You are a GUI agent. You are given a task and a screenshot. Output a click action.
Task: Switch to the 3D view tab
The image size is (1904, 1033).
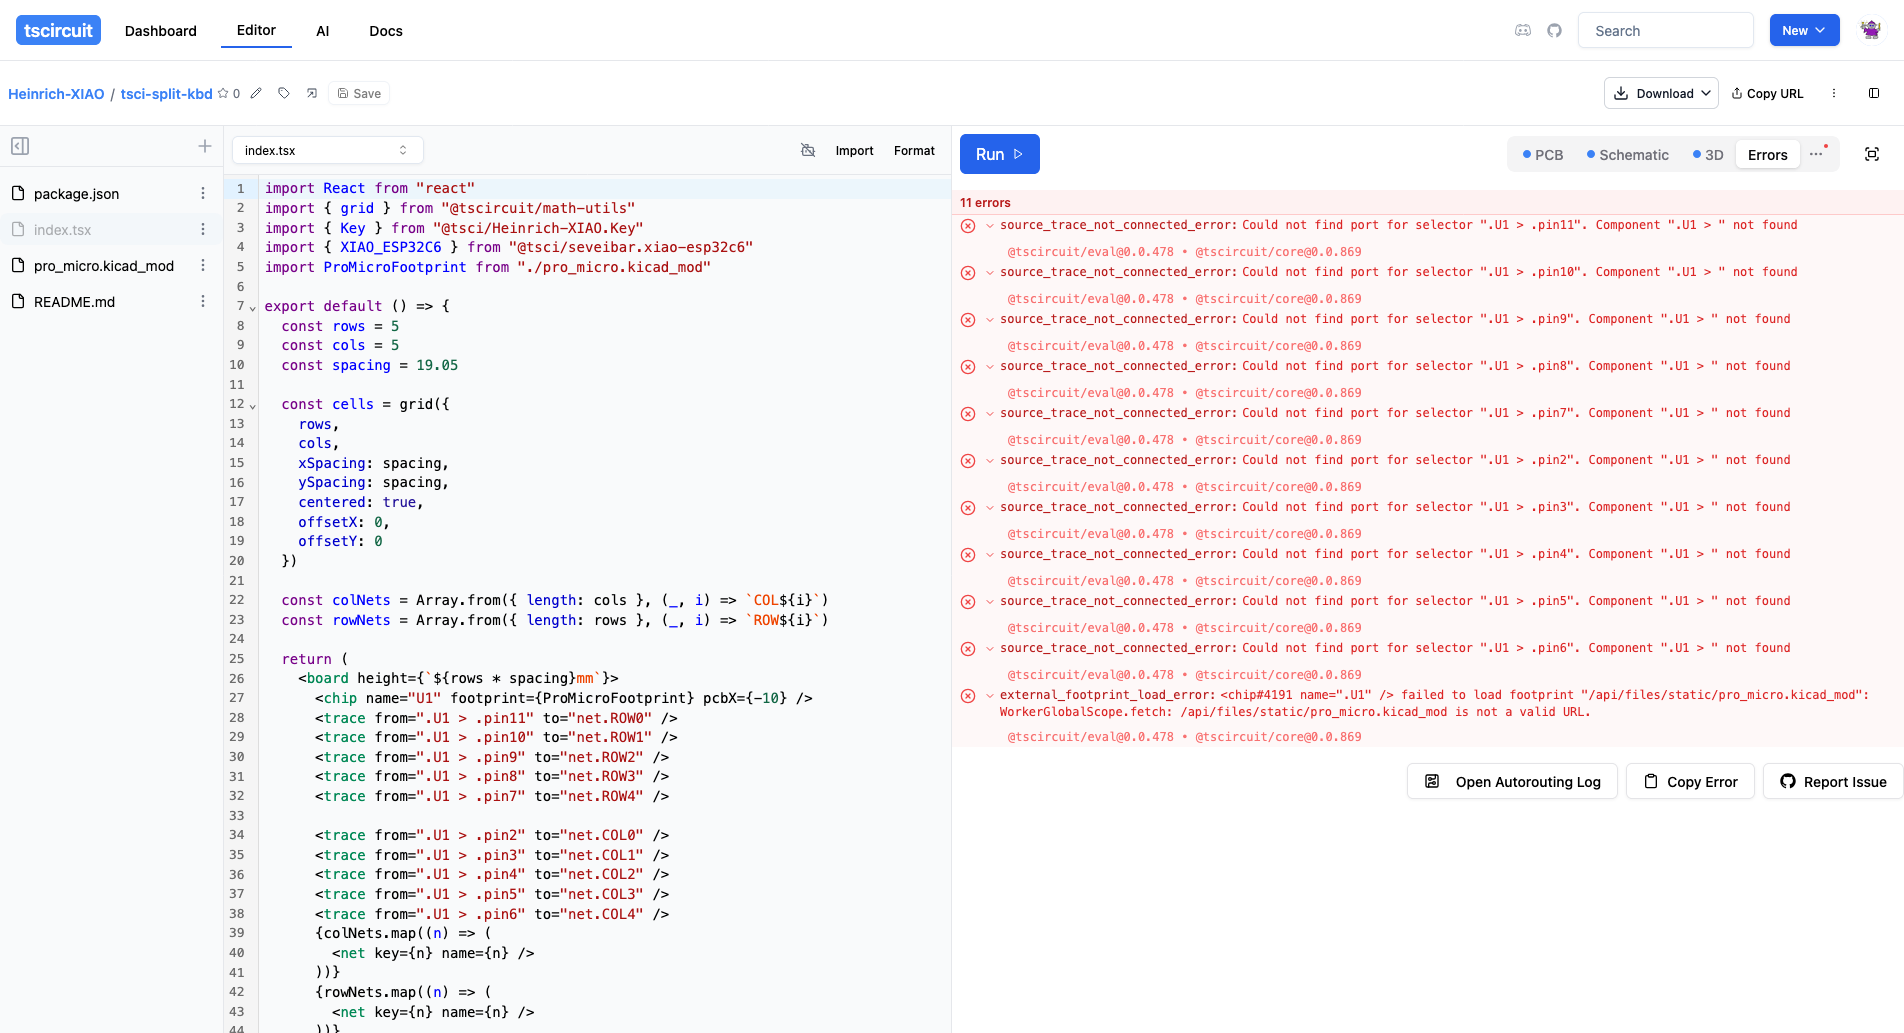click(1708, 155)
